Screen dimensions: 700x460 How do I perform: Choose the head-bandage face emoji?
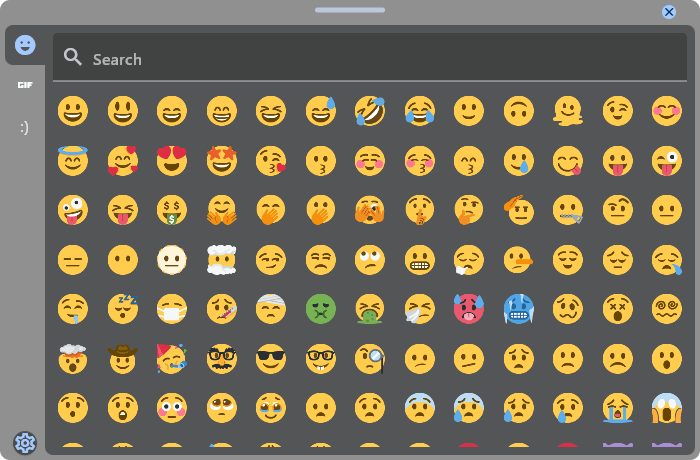(271, 309)
